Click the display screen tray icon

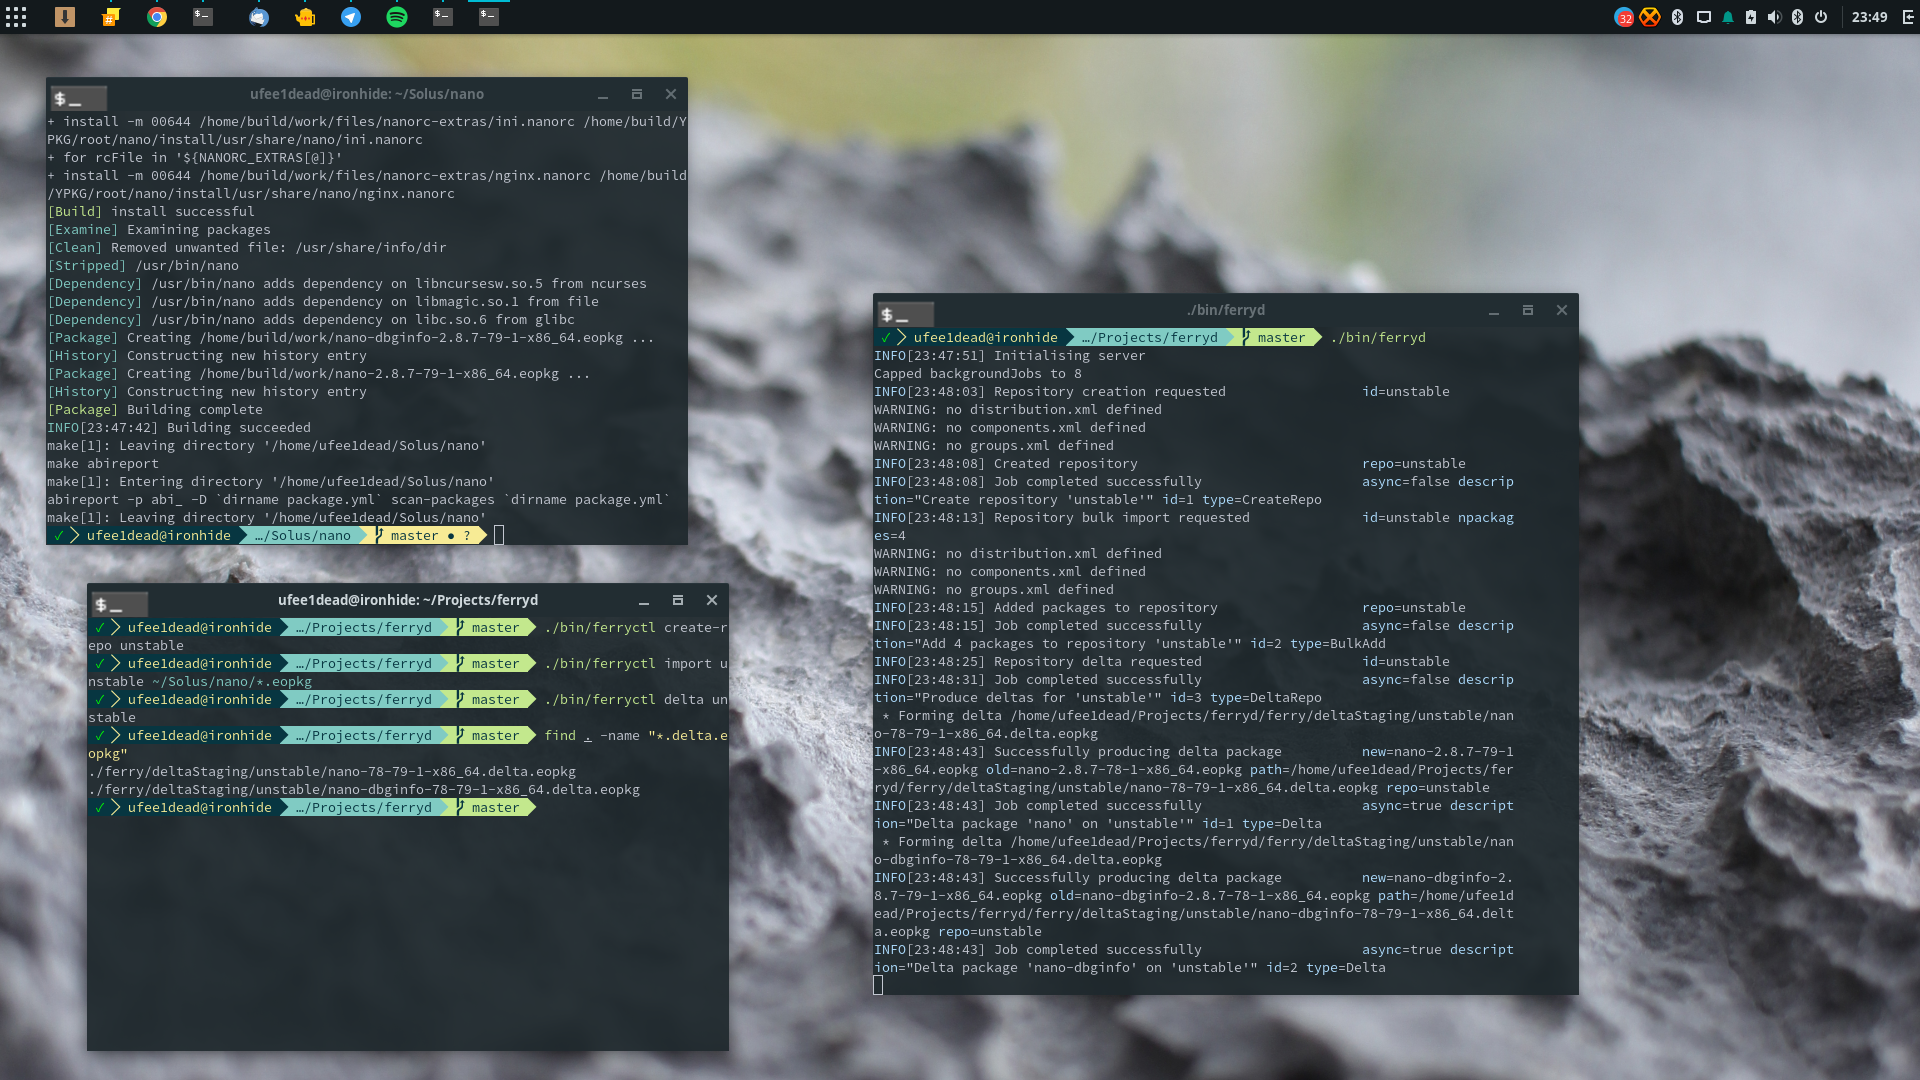pos(1704,17)
